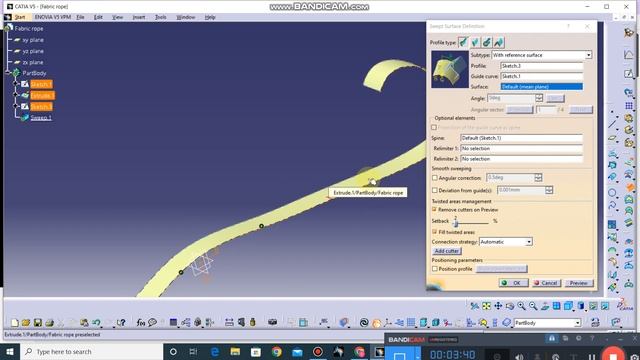640x360 pixels.
Task: Click the New document icon
Action: tap(15, 322)
